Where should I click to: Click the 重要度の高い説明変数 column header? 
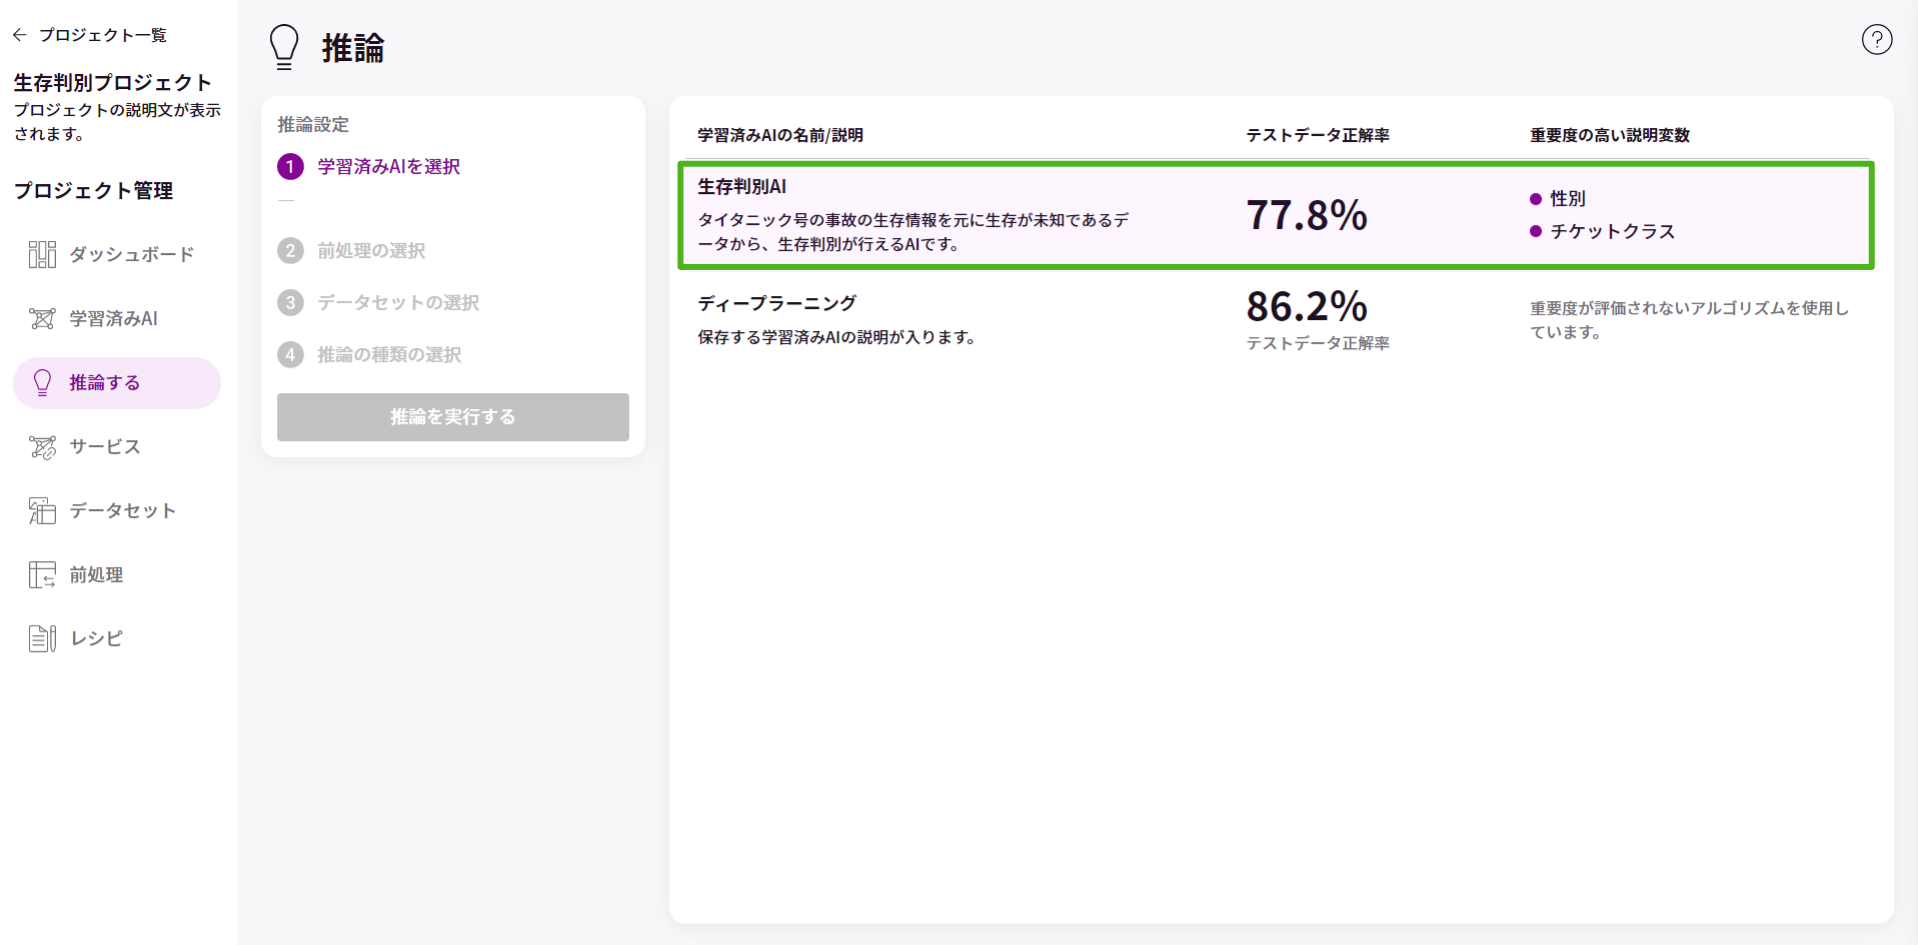[x=1609, y=135]
